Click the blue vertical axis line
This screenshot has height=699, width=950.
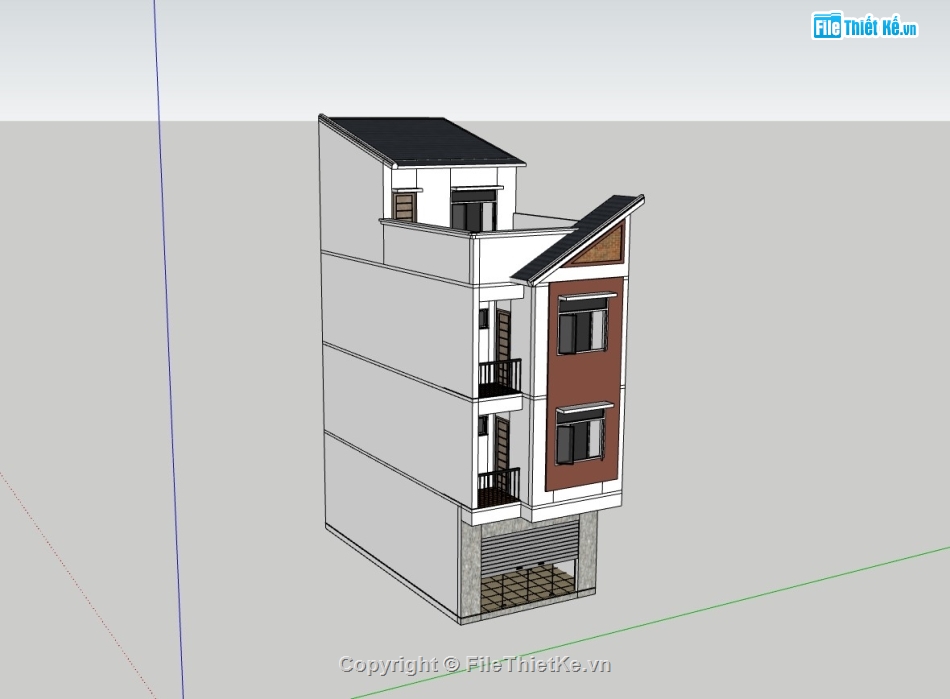tap(168, 348)
